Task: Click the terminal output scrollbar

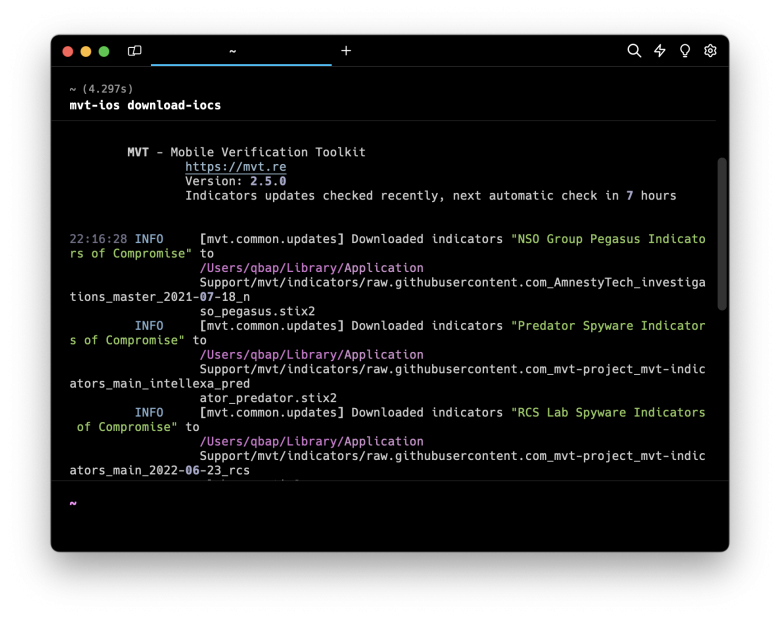Action: pyautogui.click(x=722, y=234)
